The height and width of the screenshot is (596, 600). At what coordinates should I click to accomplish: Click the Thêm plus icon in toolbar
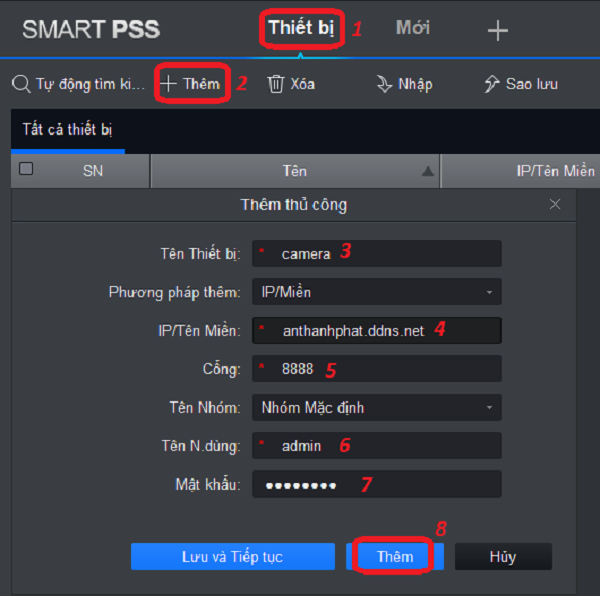tap(168, 83)
